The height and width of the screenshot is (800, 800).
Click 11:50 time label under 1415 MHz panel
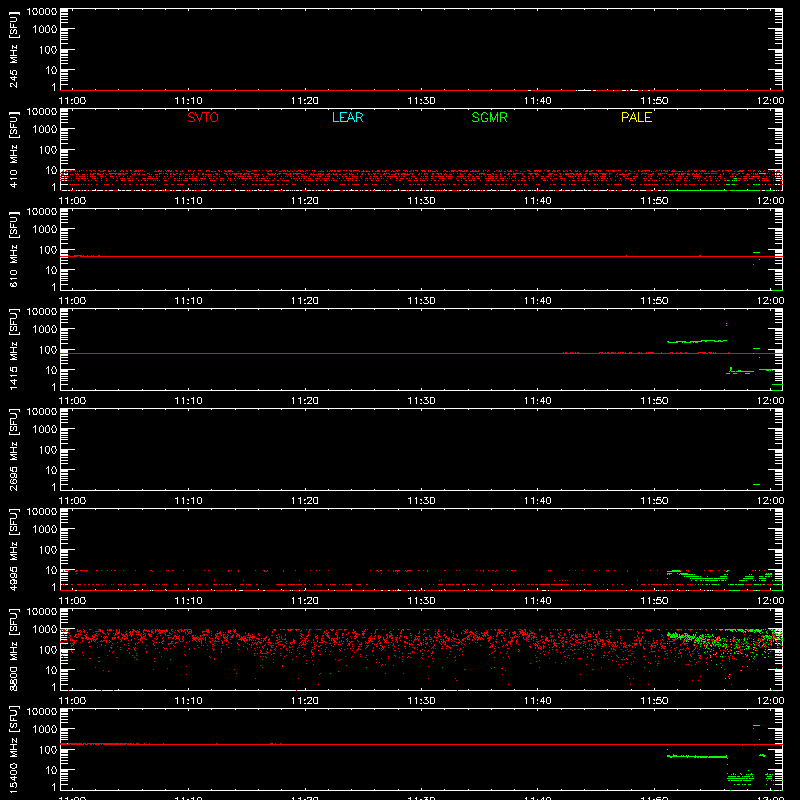tap(654, 401)
